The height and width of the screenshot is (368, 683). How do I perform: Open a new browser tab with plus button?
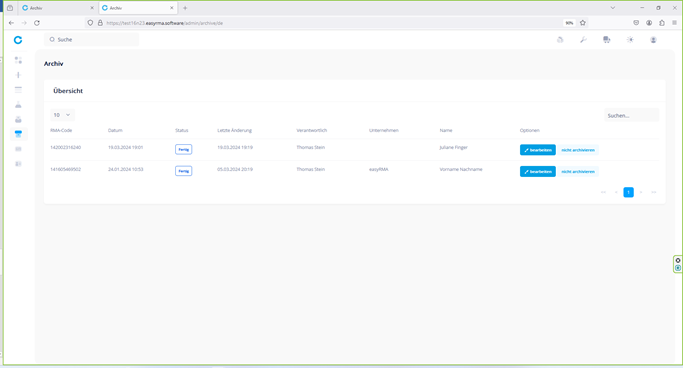click(185, 8)
